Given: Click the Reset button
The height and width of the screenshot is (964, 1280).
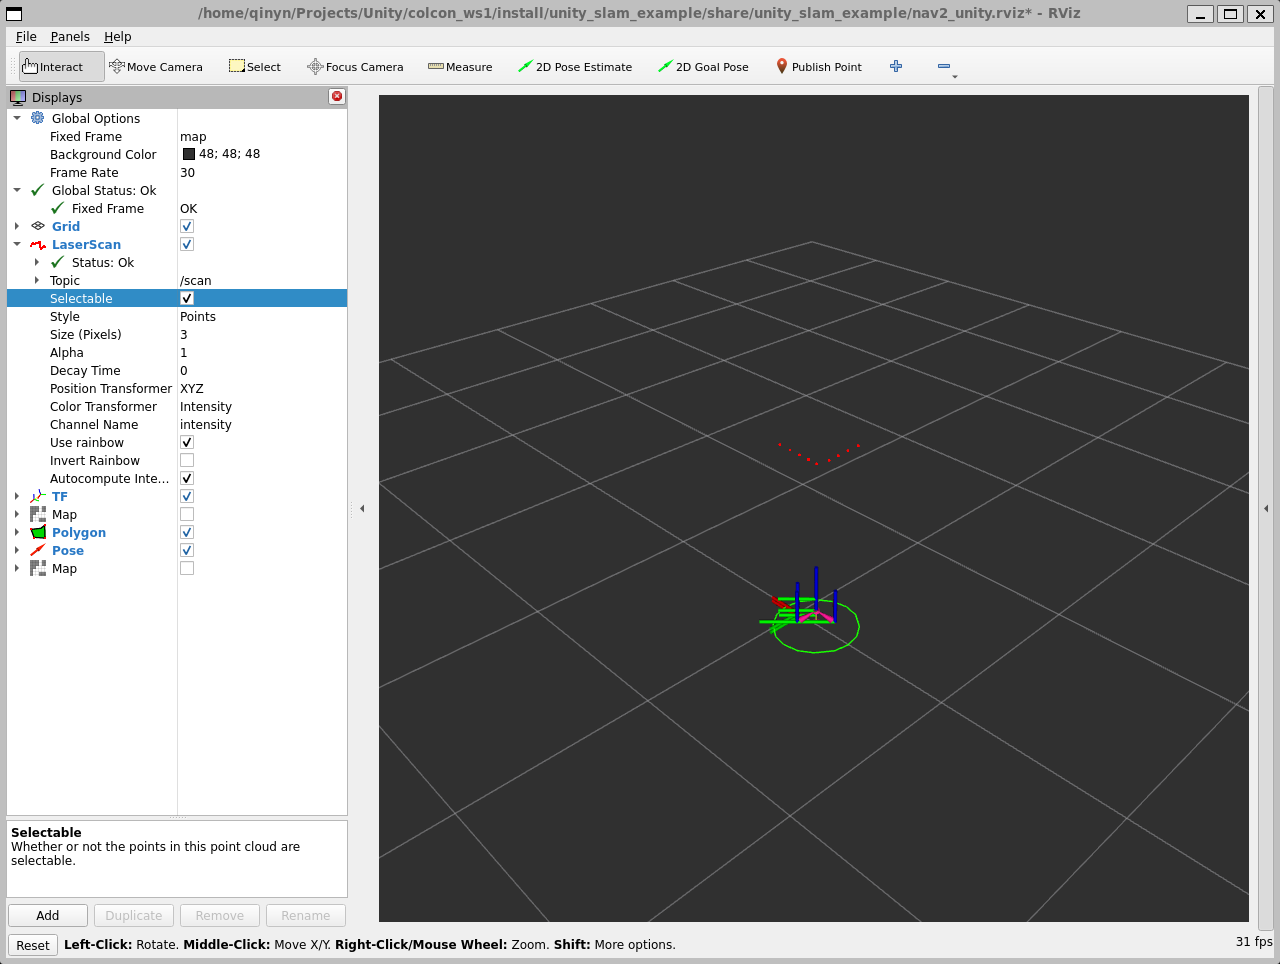Looking at the screenshot, I should click(x=33, y=945).
